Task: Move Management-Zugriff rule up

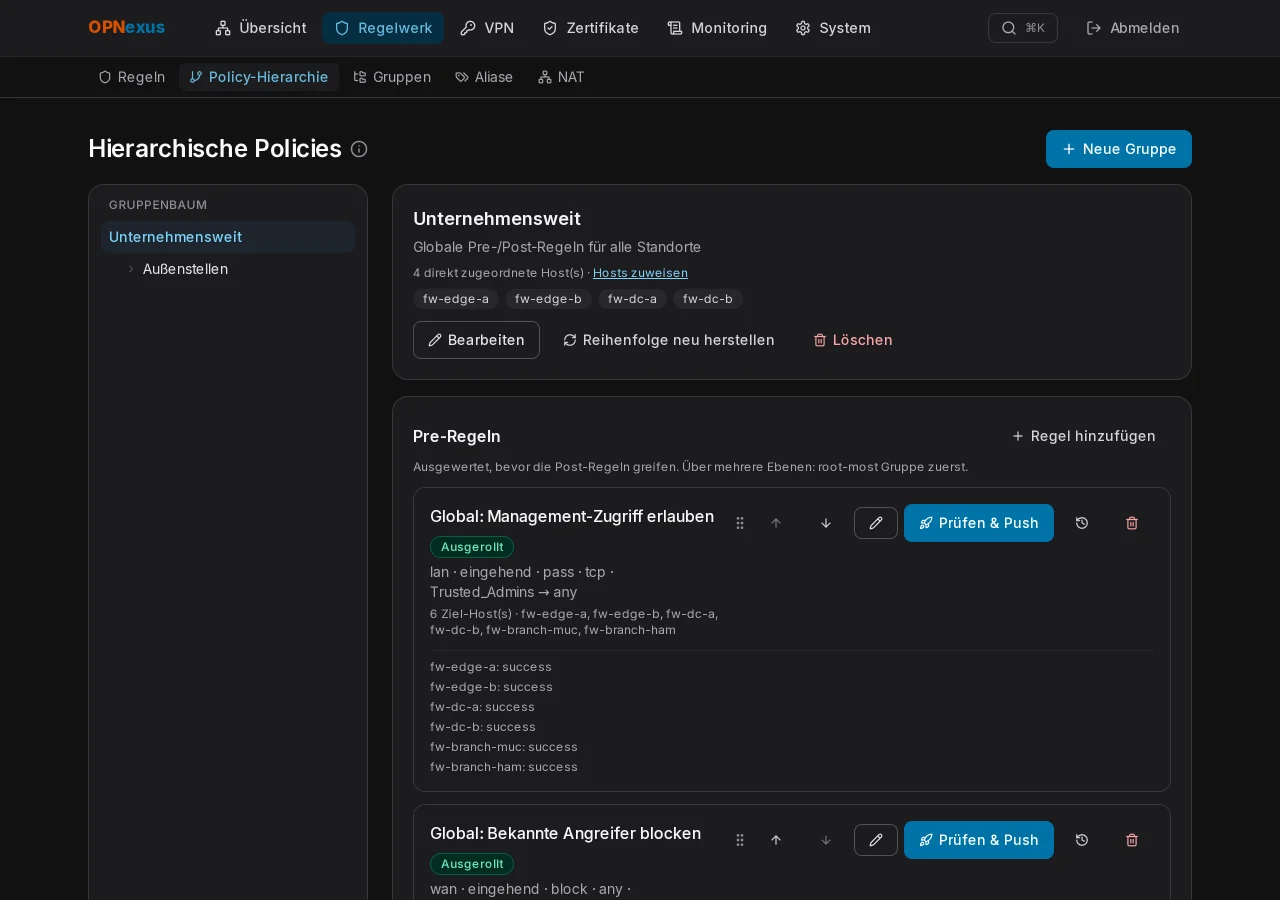Action: tap(776, 523)
